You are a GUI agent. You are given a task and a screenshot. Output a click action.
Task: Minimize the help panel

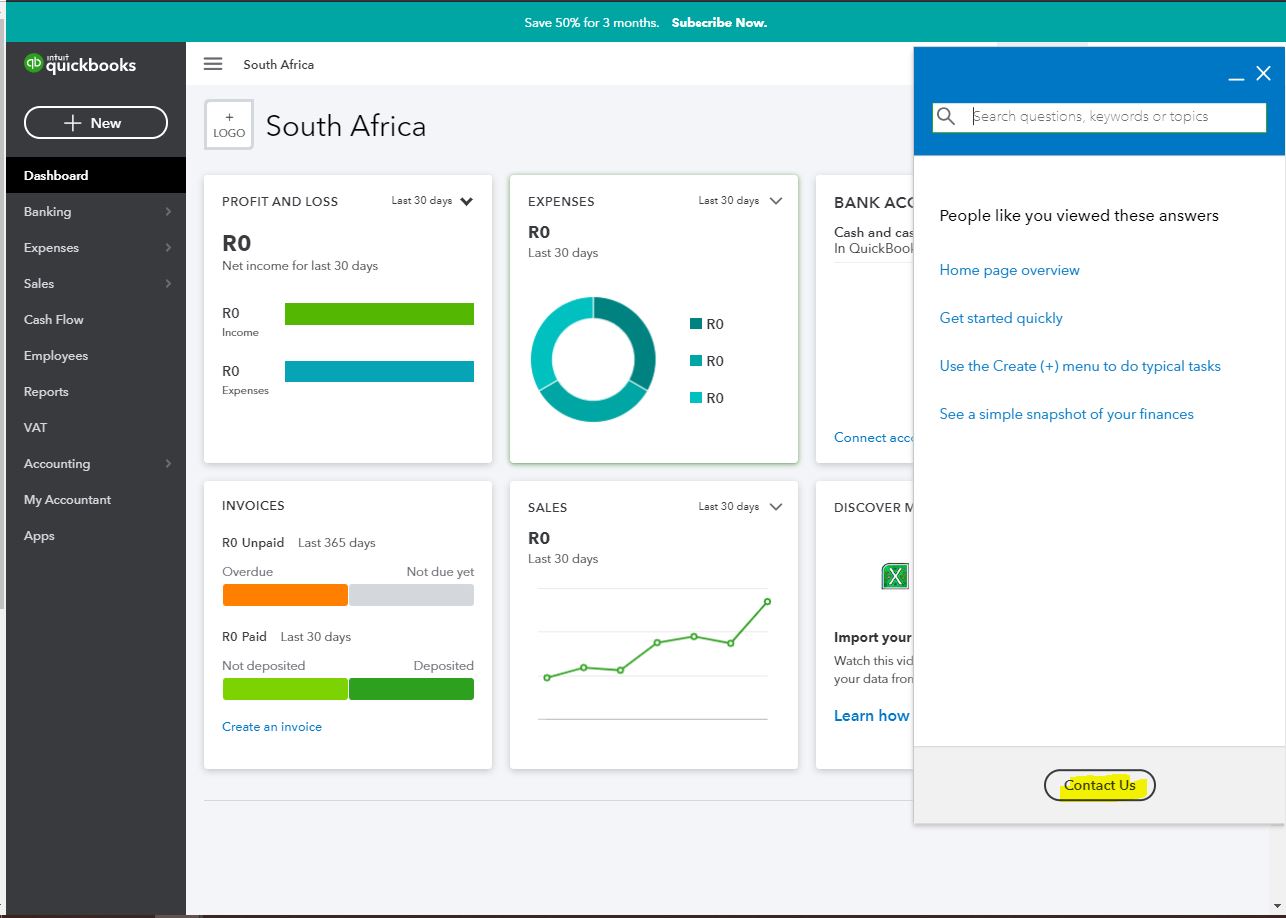(x=1237, y=76)
